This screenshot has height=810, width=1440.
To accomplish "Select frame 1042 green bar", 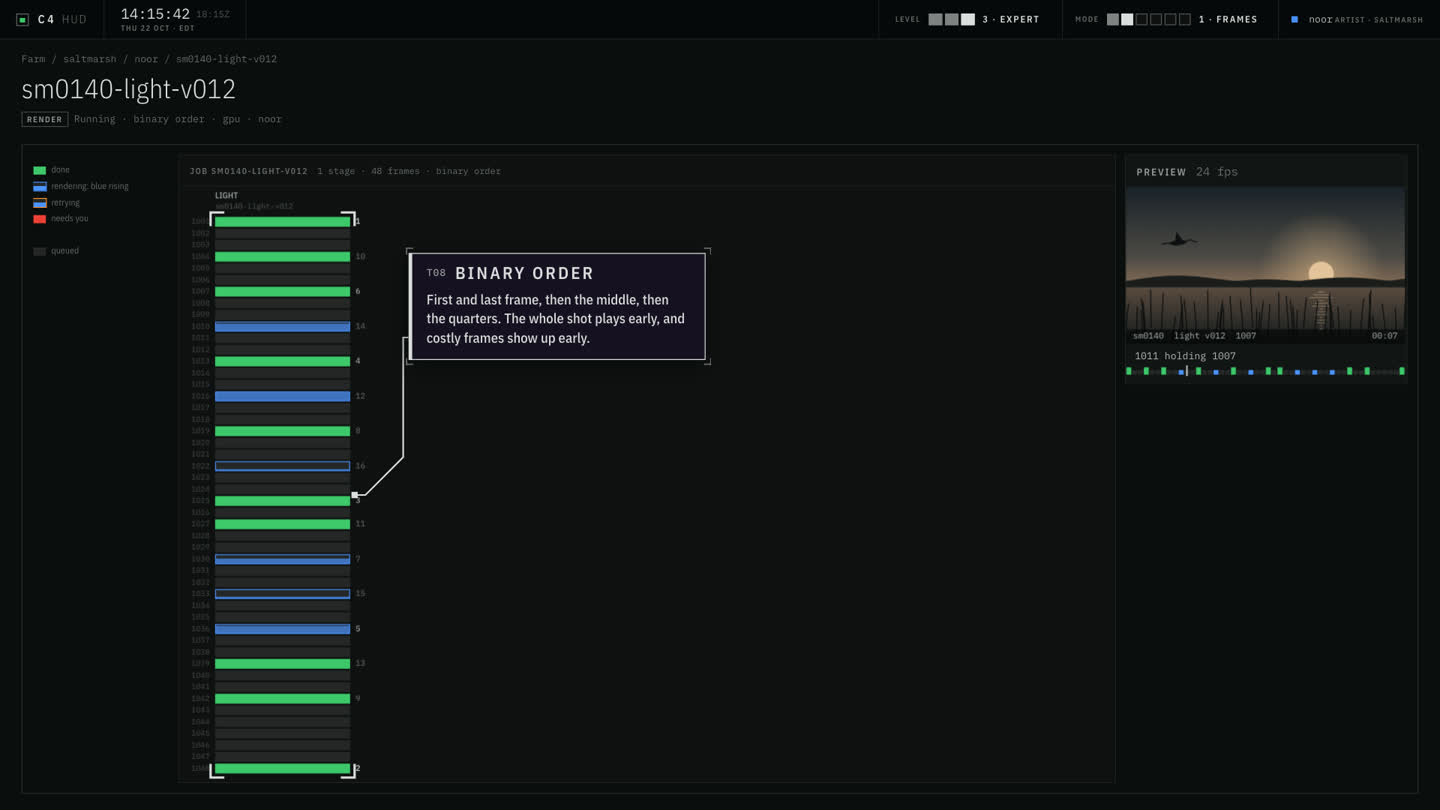I will coord(283,699).
